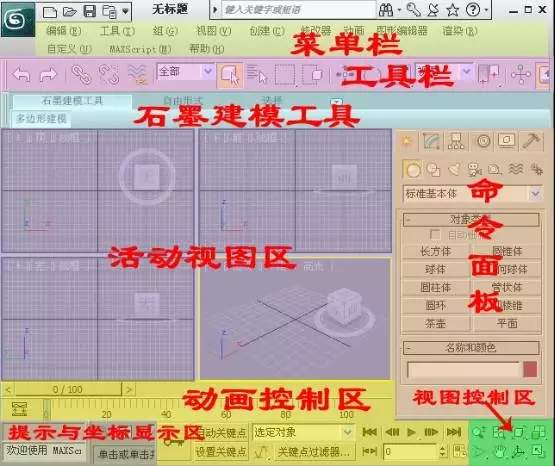Open 关键点过滤器... key filters
555x466 pixels.
click(314, 451)
